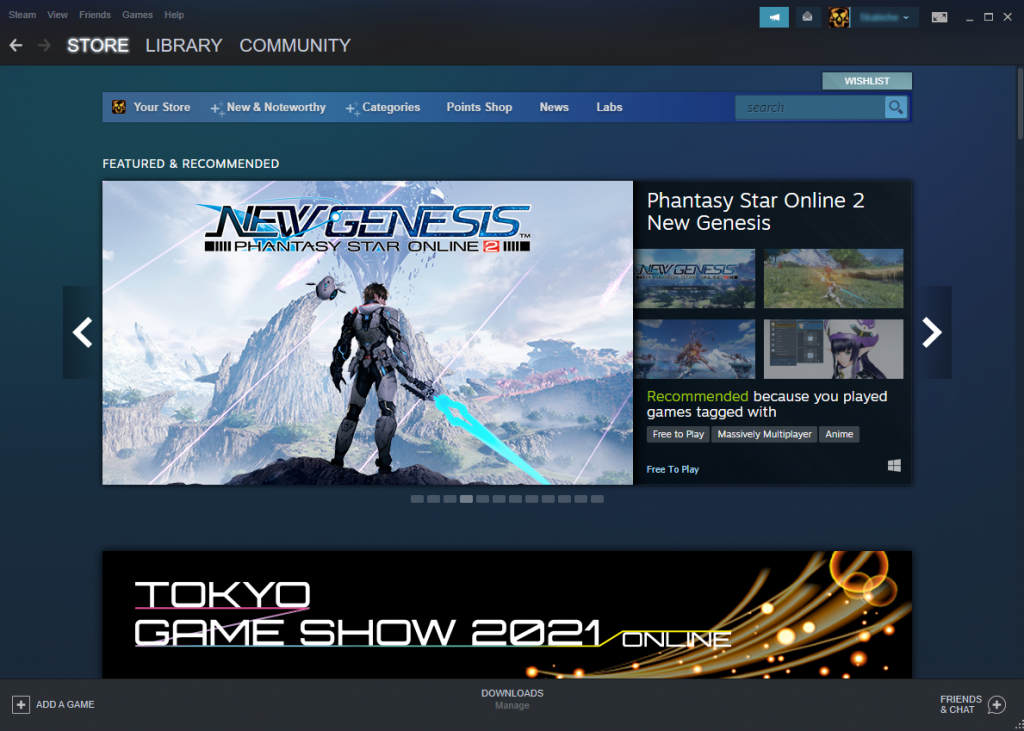
Task: Click the Massively Multiplayer tag
Action: [764, 434]
